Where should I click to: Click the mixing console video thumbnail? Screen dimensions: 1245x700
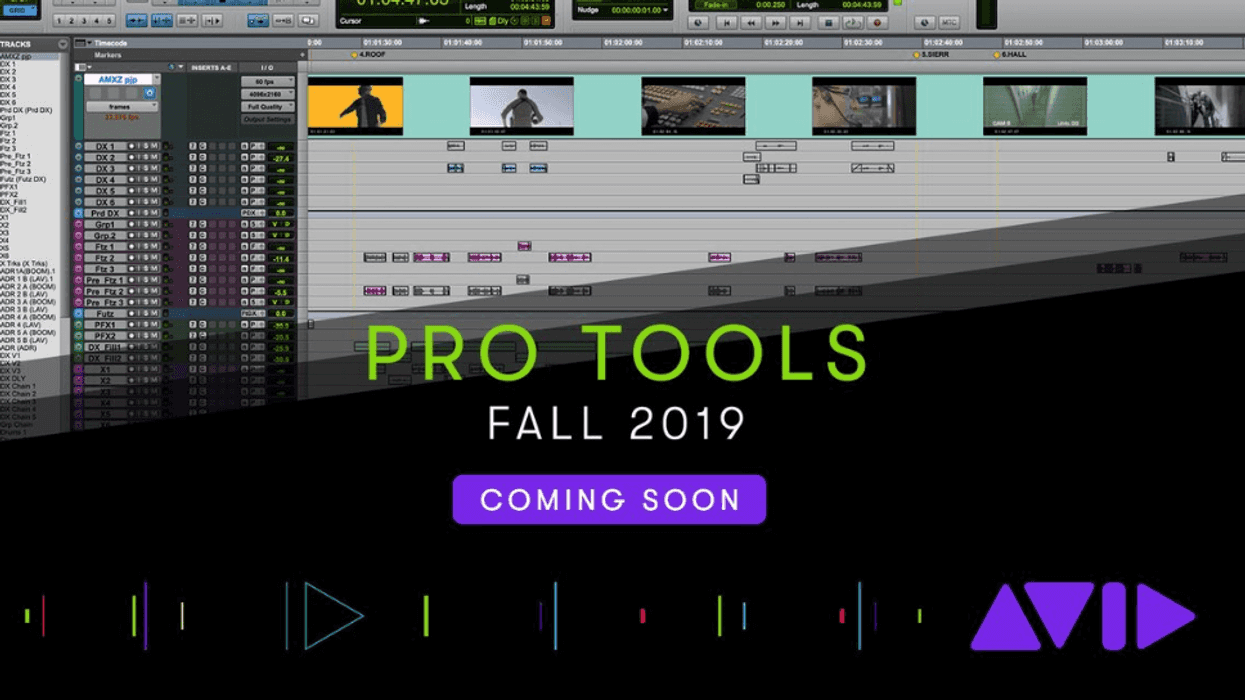tap(693, 106)
